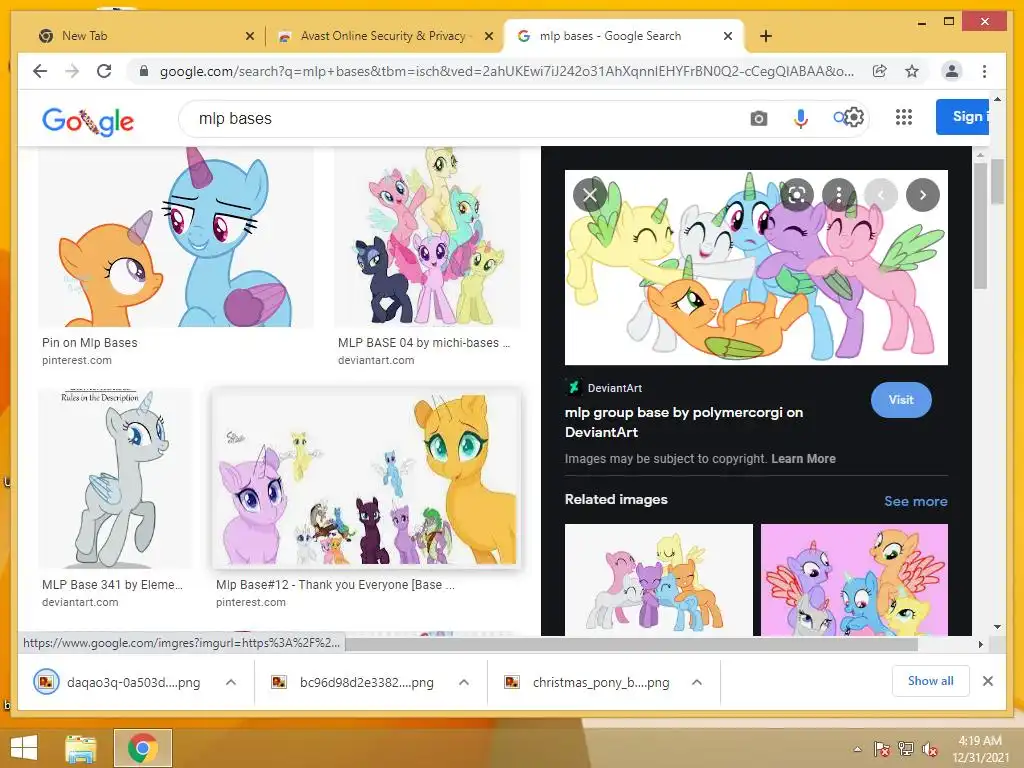Click page horizontal scrollbar thumb
Viewport: 1024px width, 768px height.
tap(631, 645)
